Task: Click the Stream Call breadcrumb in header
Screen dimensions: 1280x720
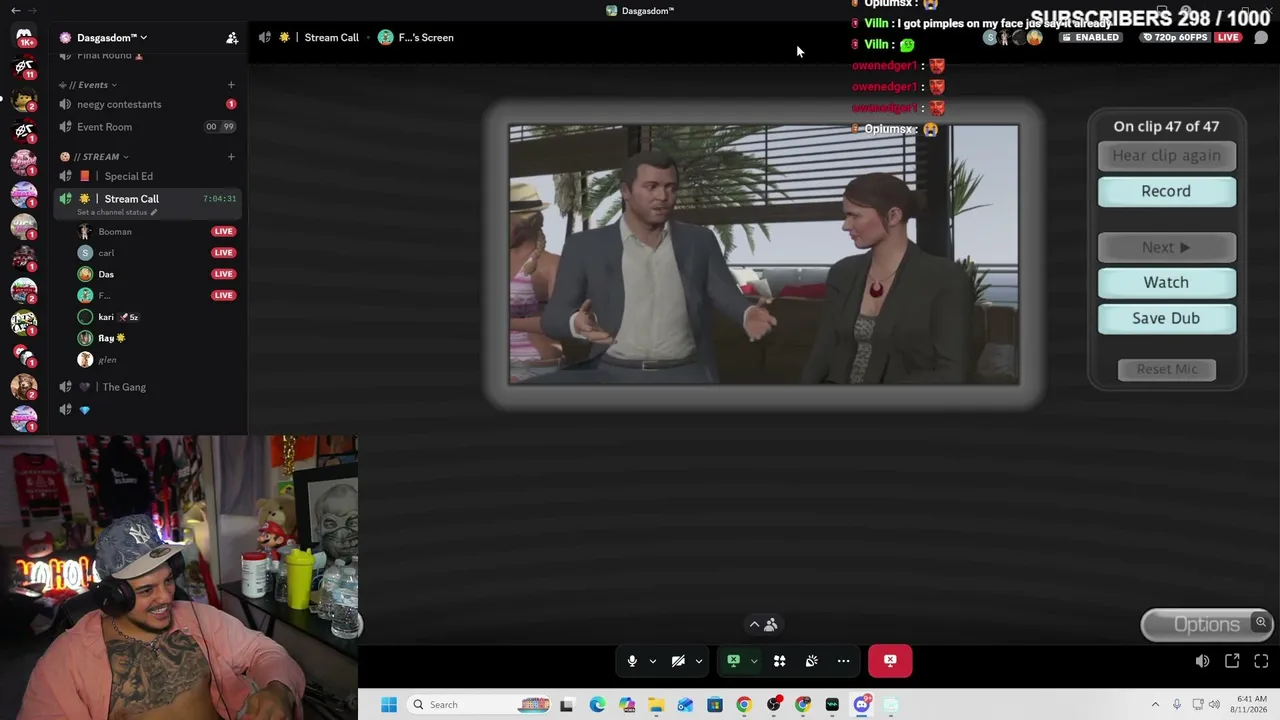Action: tap(331, 38)
